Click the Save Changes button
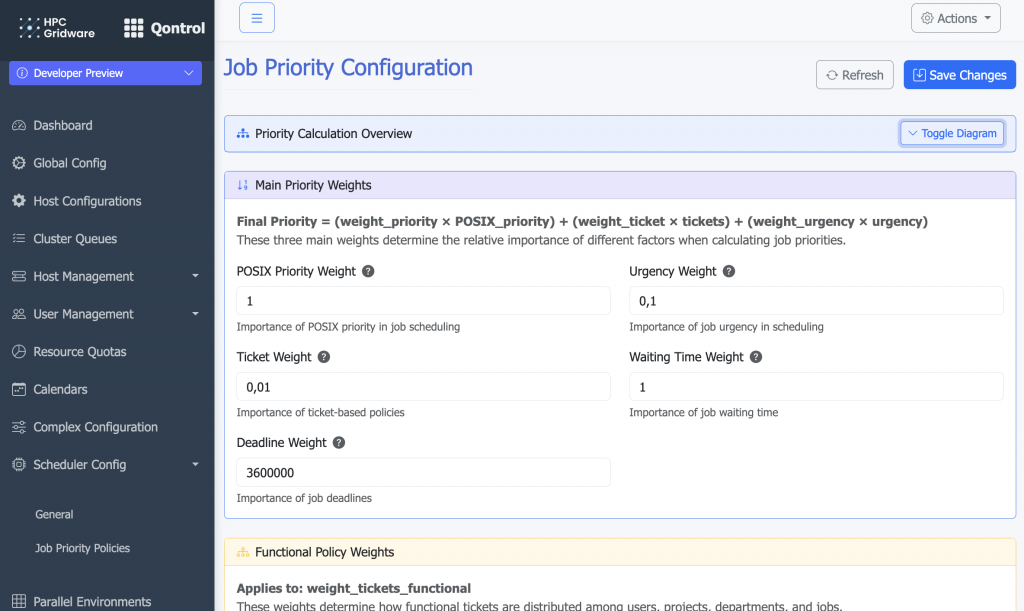 (959, 74)
